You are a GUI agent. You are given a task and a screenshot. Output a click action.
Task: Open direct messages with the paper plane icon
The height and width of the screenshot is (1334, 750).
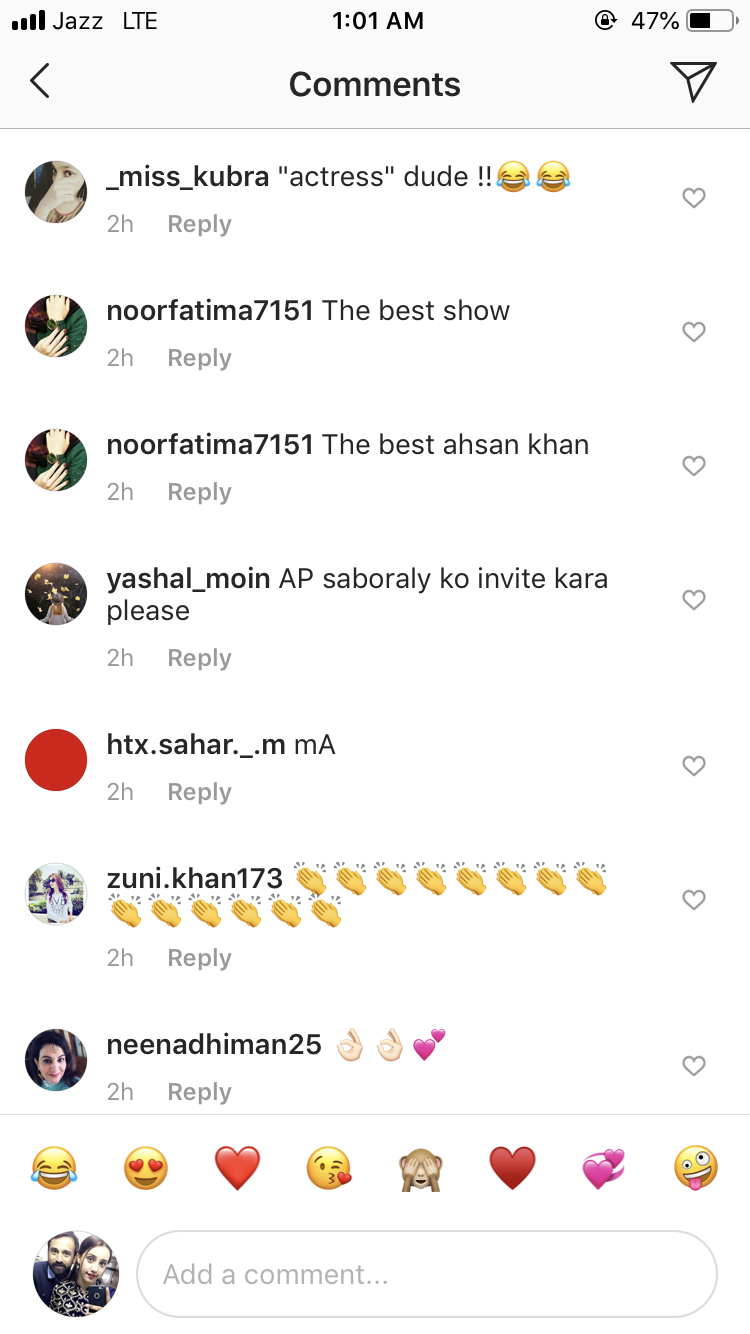click(x=693, y=82)
